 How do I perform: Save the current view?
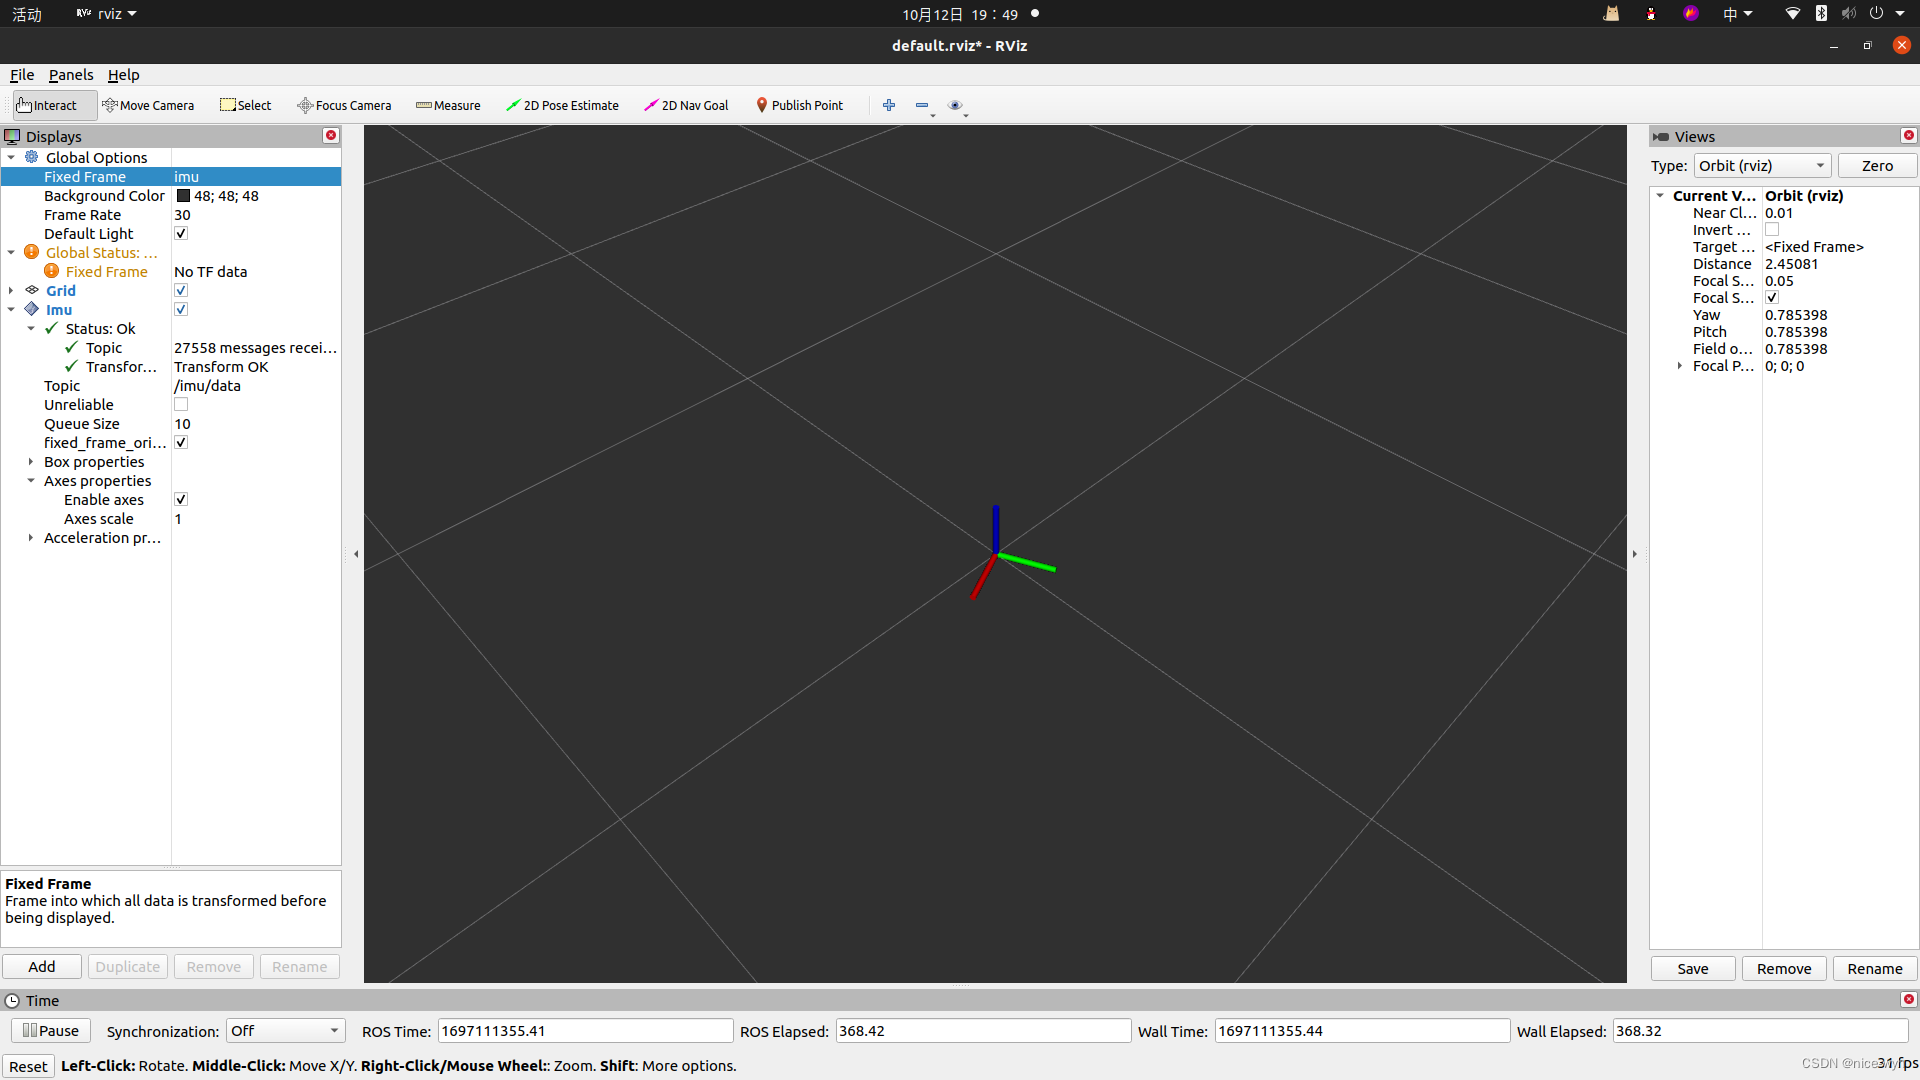click(x=1693, y=968)
